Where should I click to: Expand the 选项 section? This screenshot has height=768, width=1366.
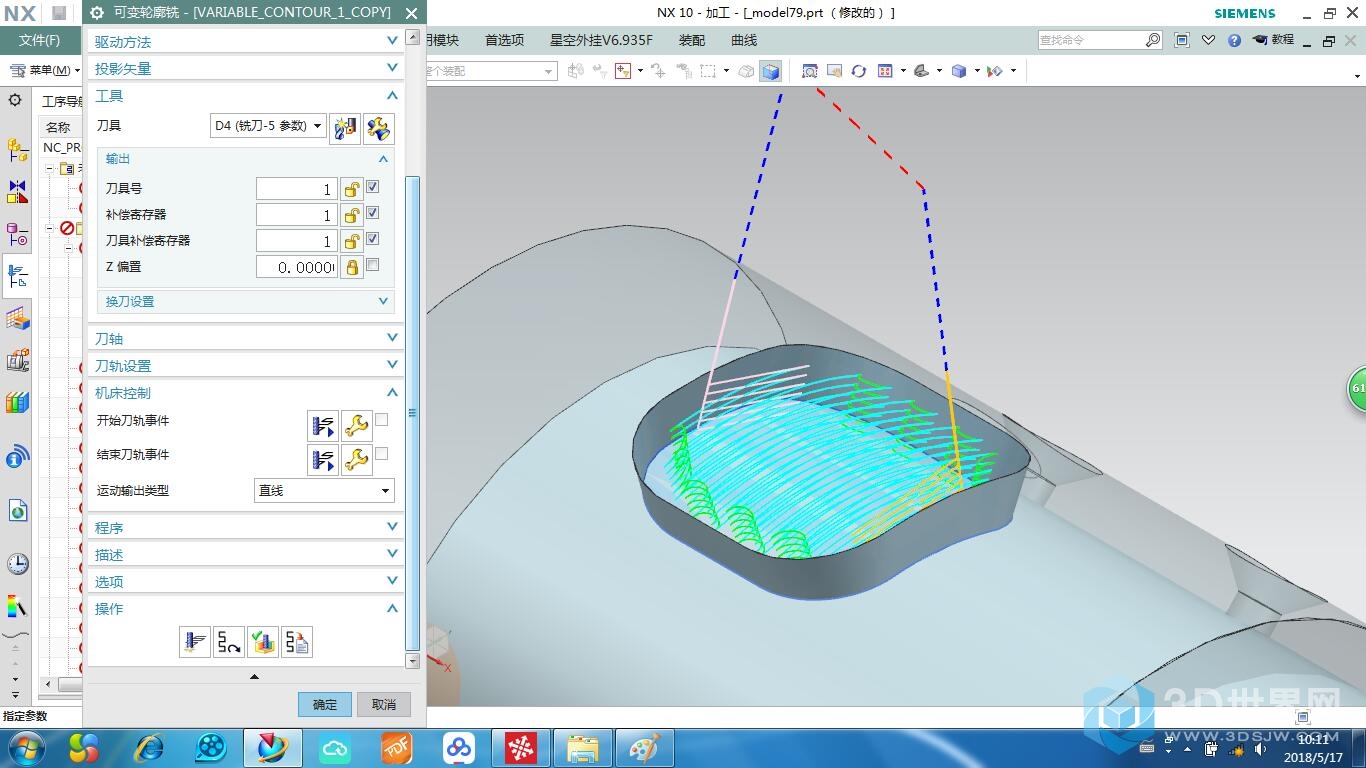[246, 581]
